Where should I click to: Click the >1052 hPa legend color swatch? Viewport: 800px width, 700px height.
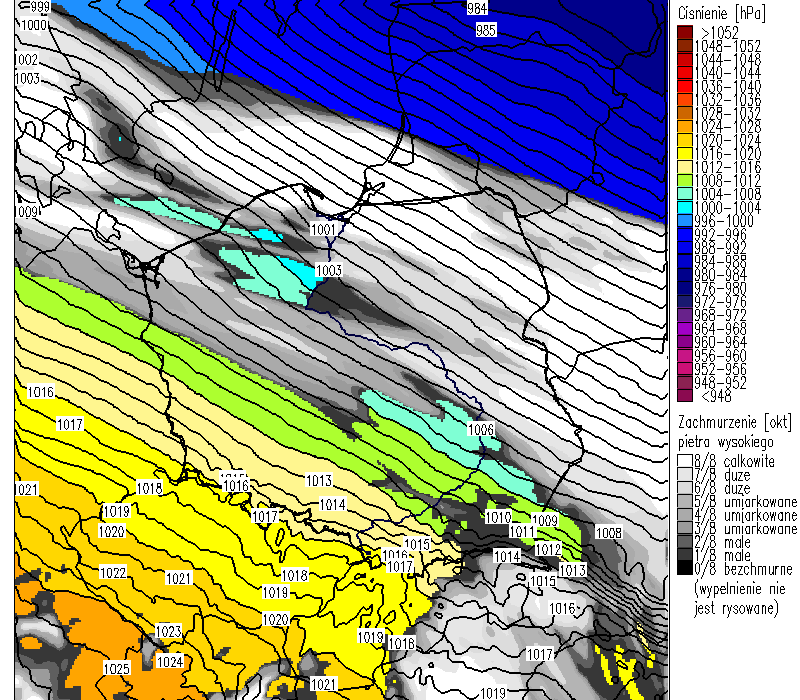(685, 32)
